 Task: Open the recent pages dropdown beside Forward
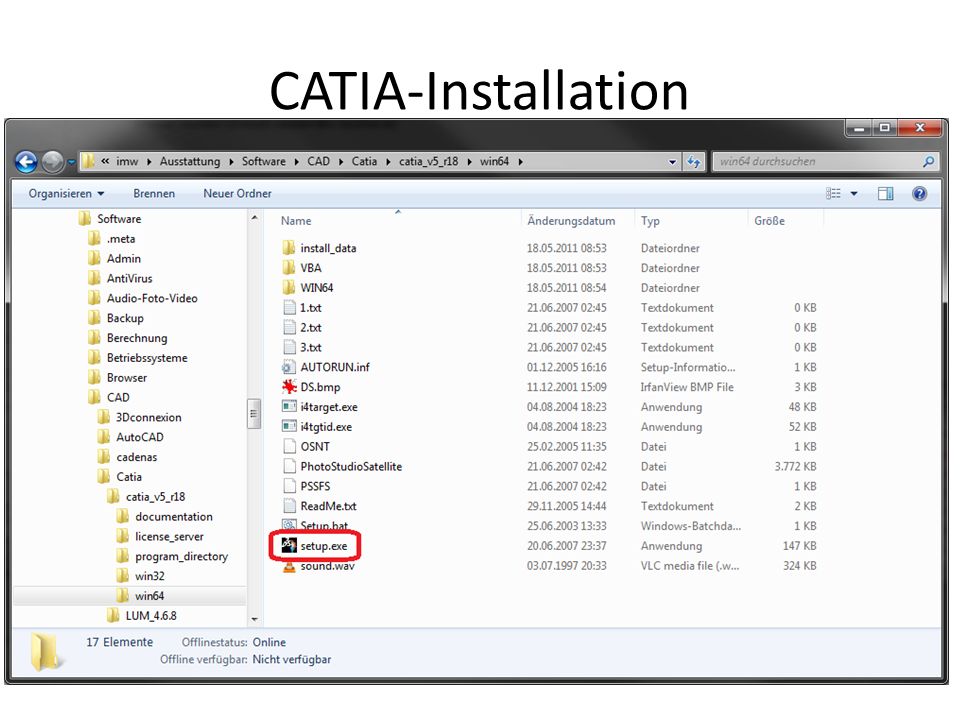click(71, 162)
